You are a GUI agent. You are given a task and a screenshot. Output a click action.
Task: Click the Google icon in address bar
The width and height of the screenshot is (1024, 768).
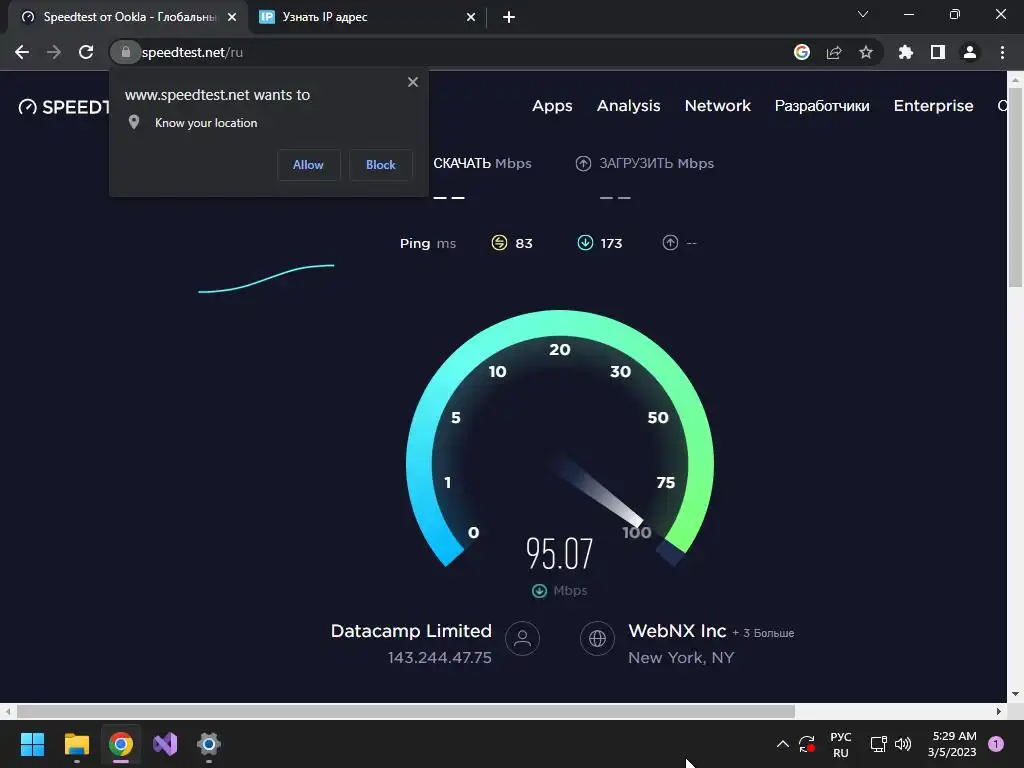coord(801,52)
